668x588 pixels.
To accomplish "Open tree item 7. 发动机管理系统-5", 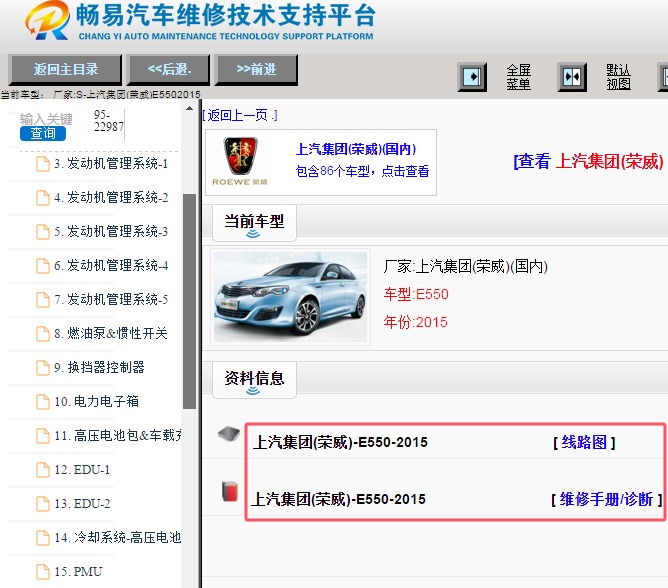I will pos(111,300).
